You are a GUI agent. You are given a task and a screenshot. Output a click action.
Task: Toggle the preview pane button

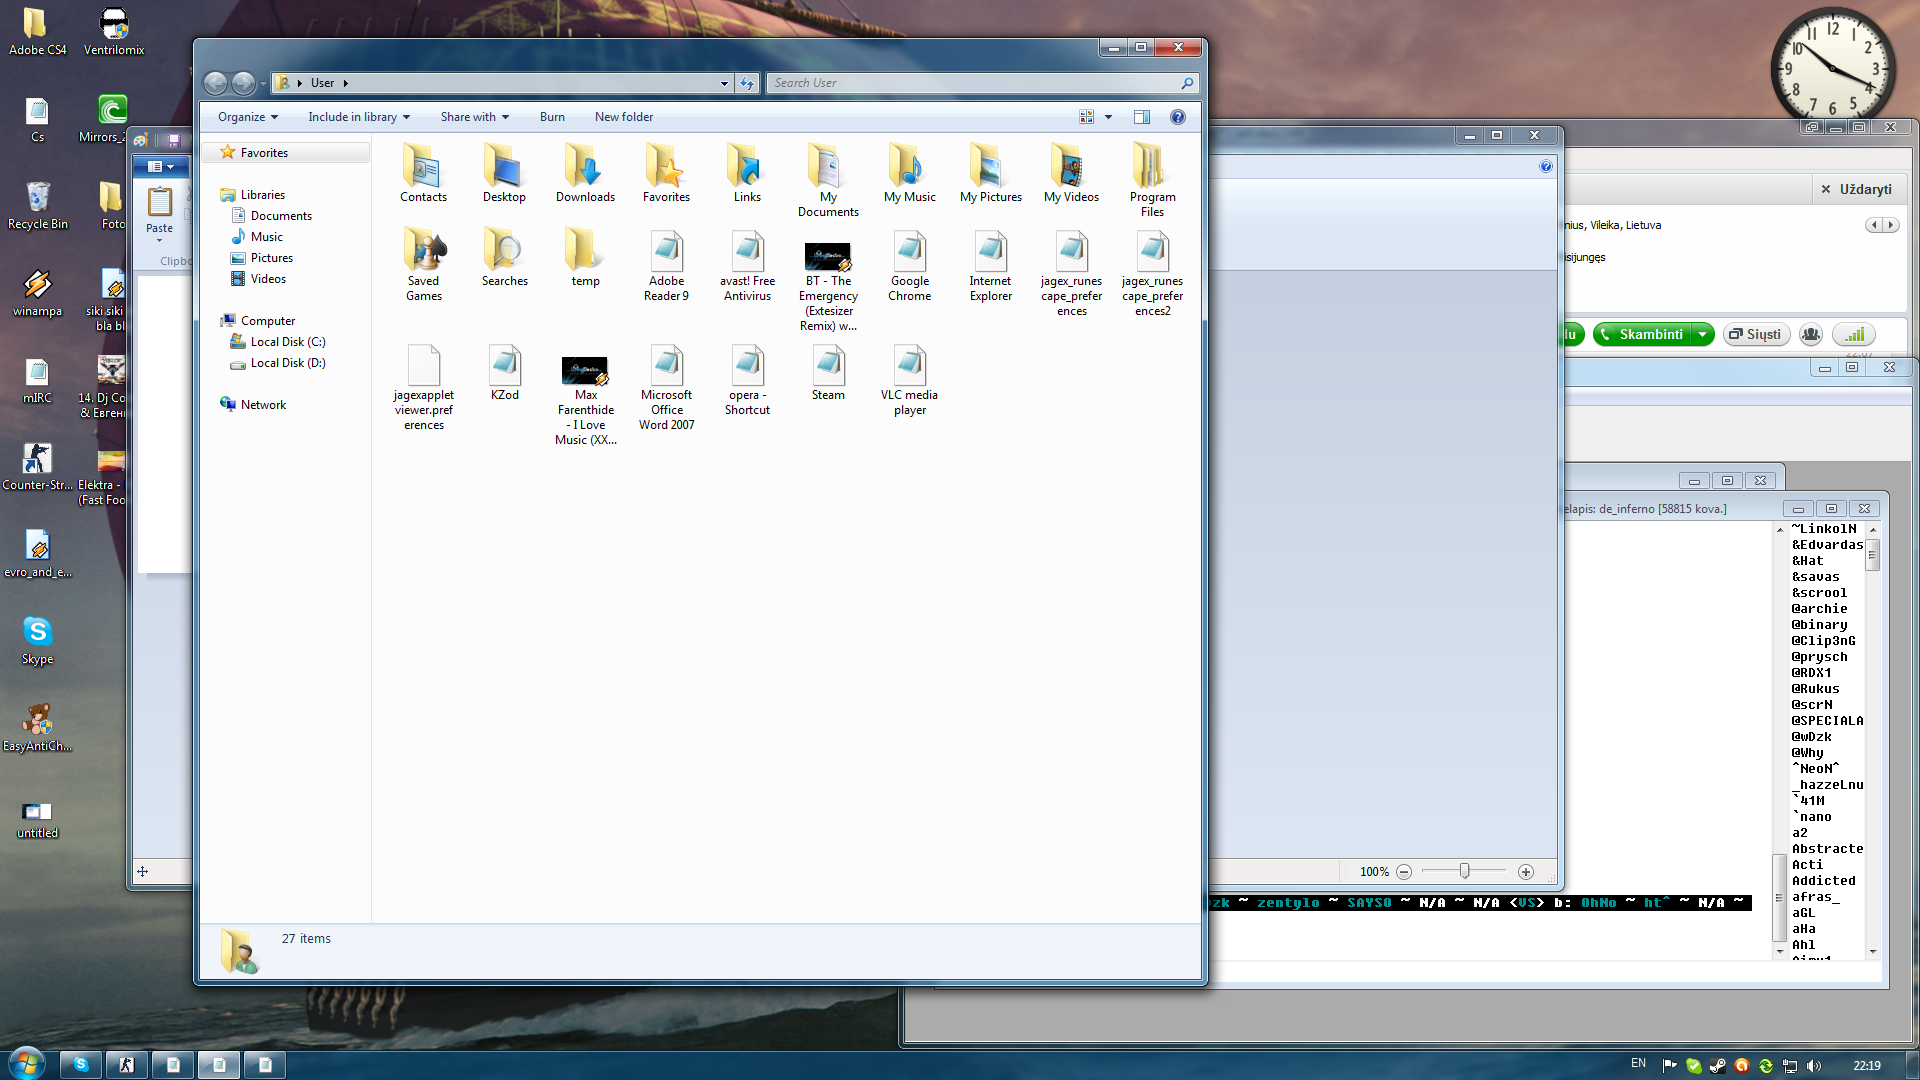(1142, 117)
